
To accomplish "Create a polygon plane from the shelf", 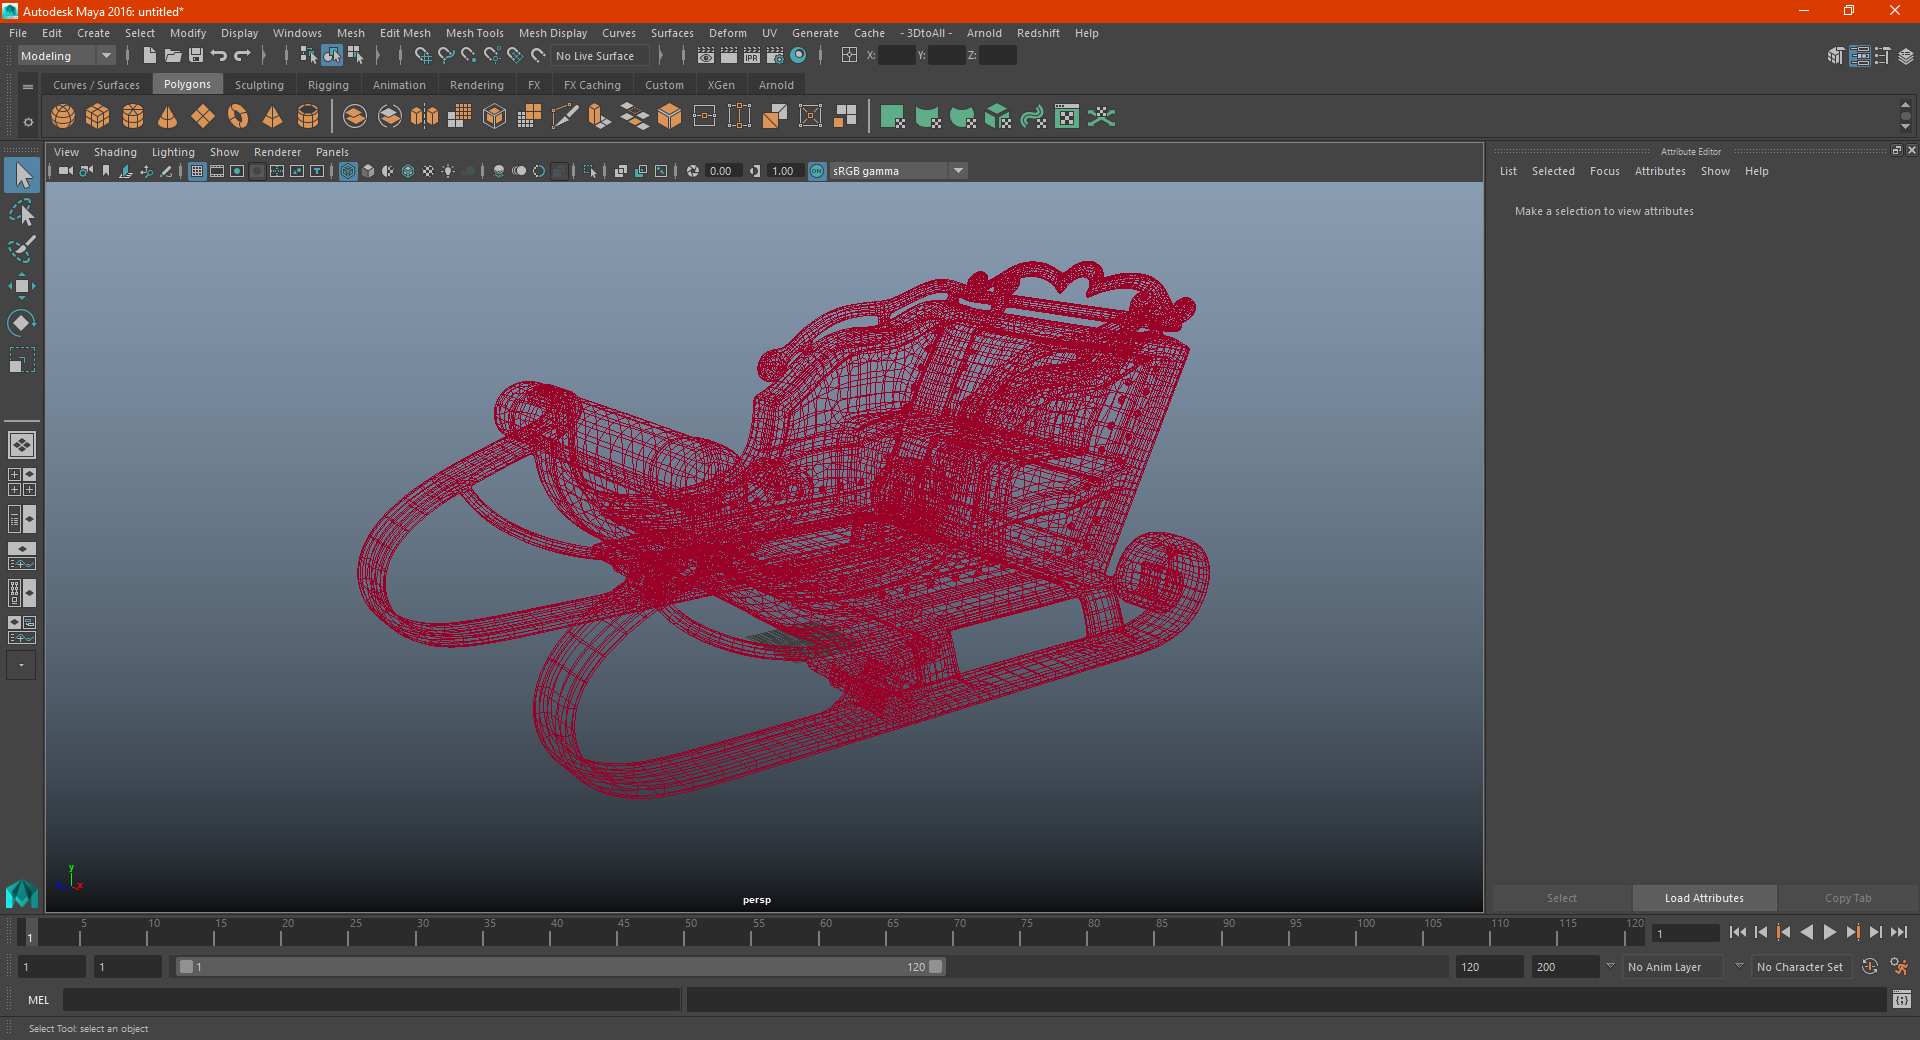I will pos(203,117).
